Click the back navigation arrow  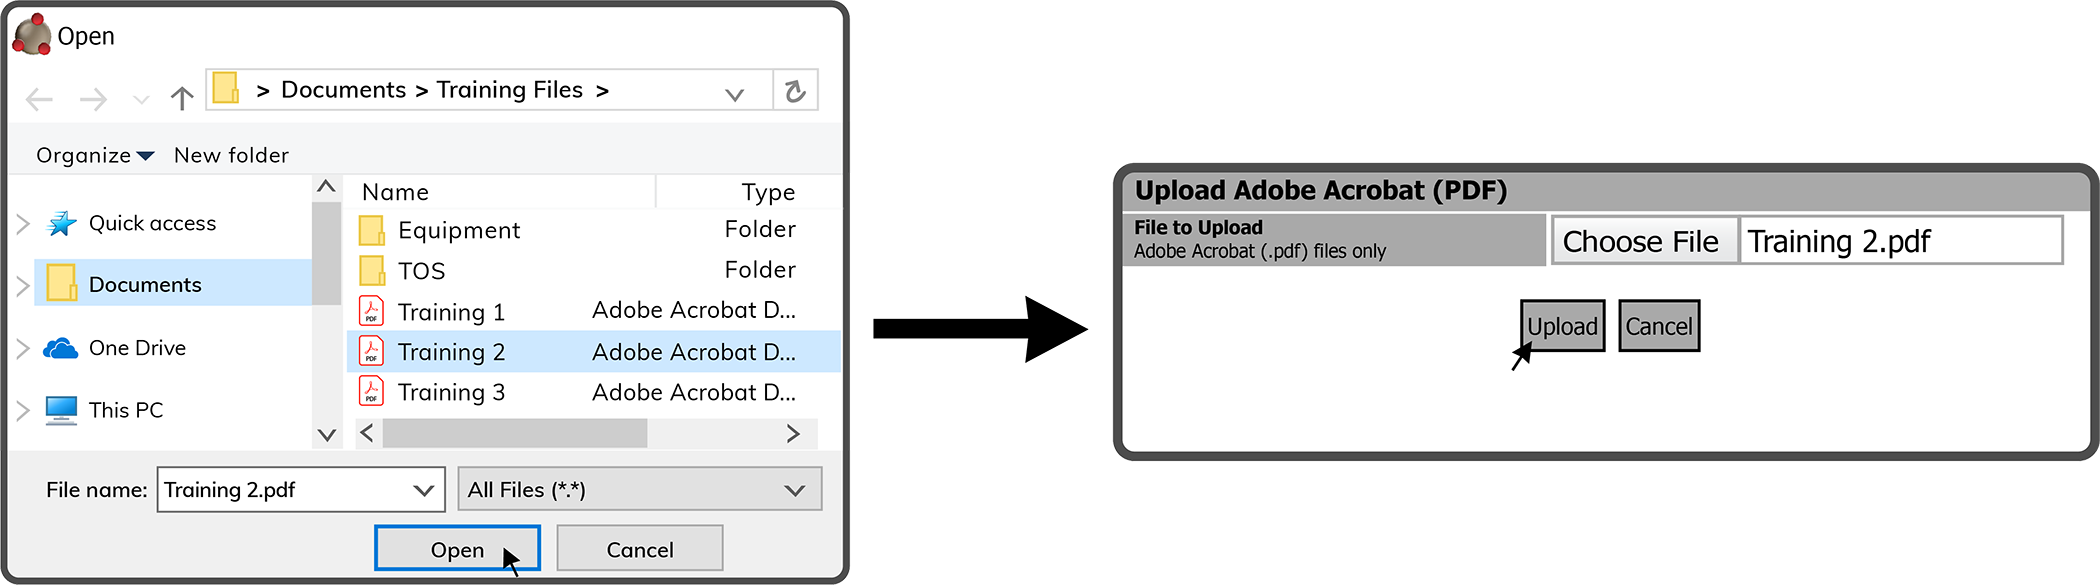40,98
